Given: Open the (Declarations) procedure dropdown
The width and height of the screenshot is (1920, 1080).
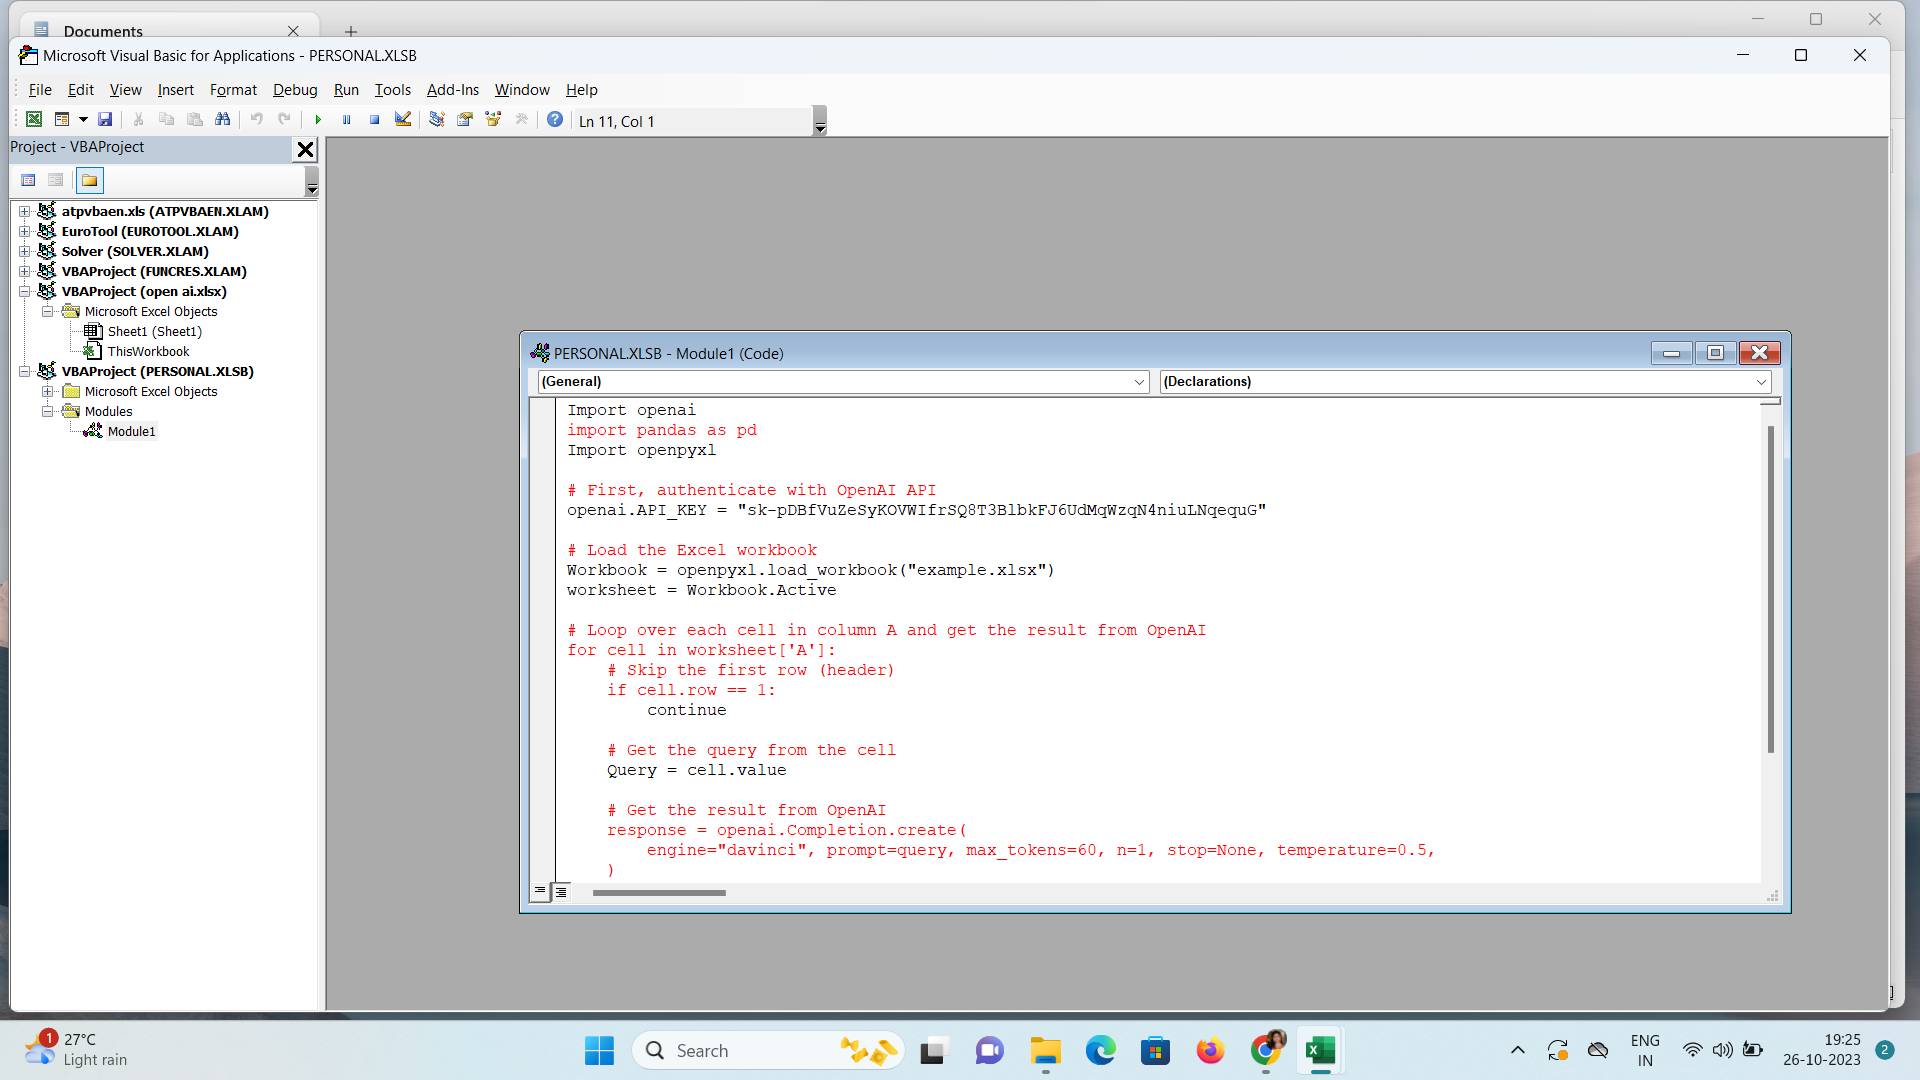Looking at the screenshot, I should coord(1465,382).
